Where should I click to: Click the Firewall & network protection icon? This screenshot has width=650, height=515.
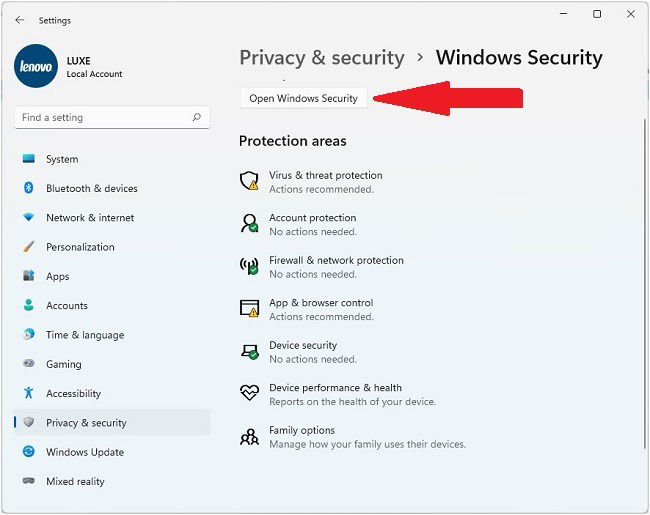pos(249,266)
